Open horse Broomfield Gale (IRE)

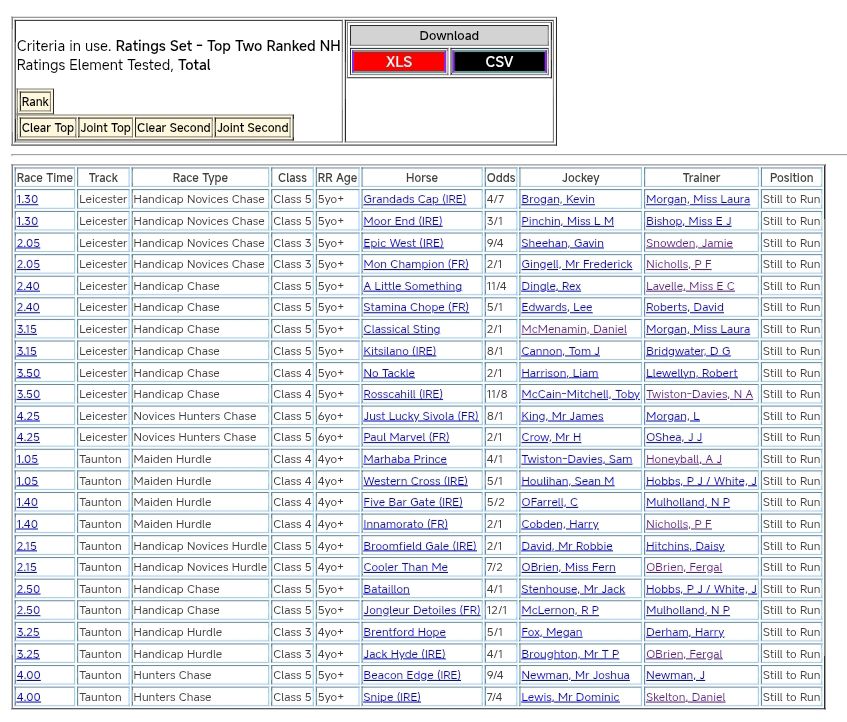tap(419, 546)
